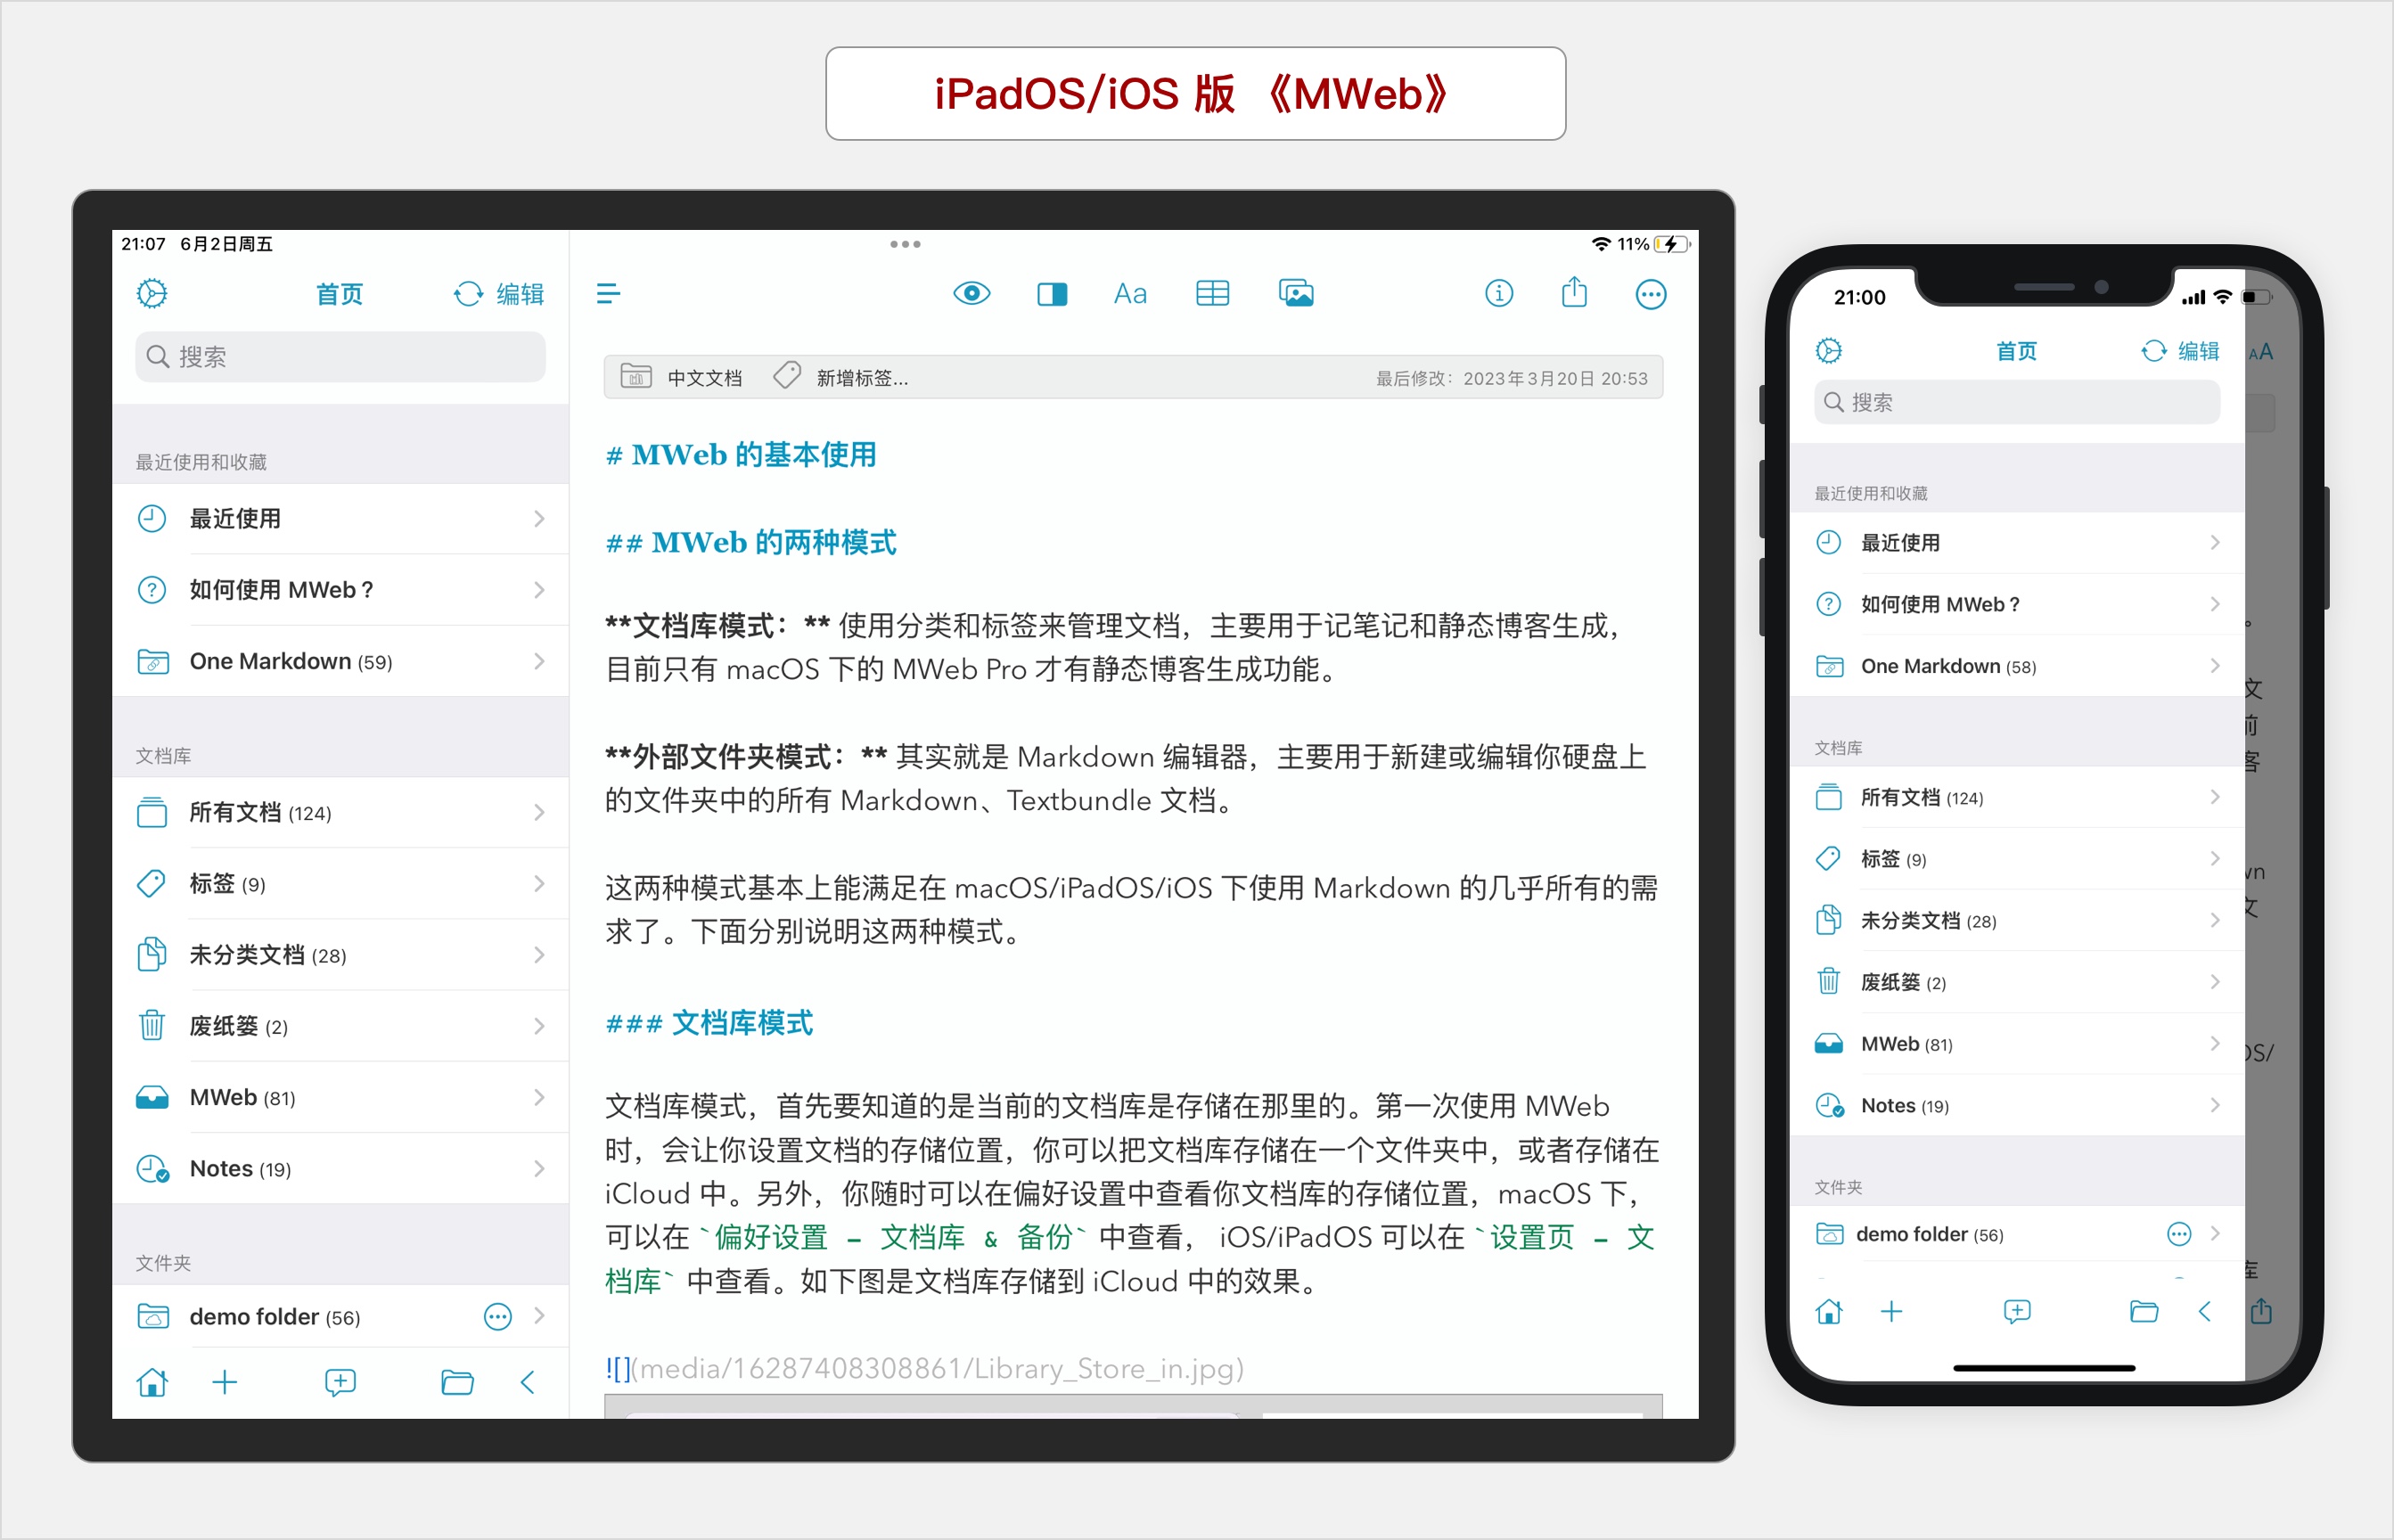The image size is (2394, 1540).
Task: Expand chevron of 标签 (9) on iPhone
Action: pos(2215,858)
